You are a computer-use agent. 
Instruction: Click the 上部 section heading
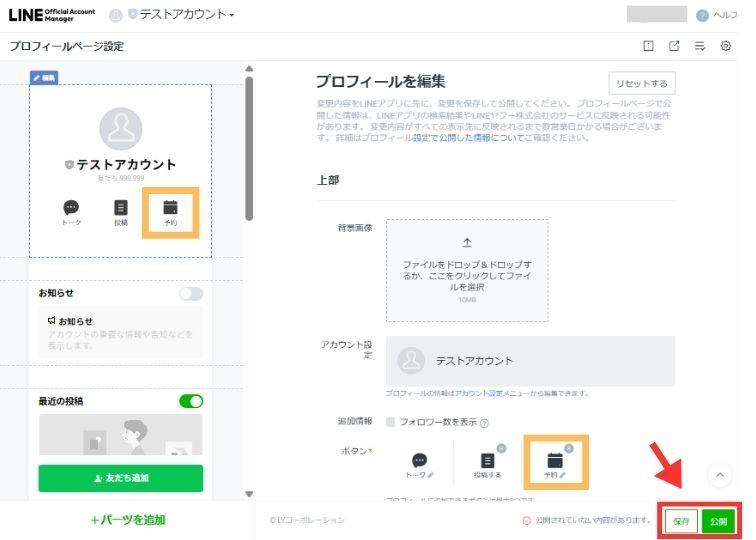coord(328,180)
